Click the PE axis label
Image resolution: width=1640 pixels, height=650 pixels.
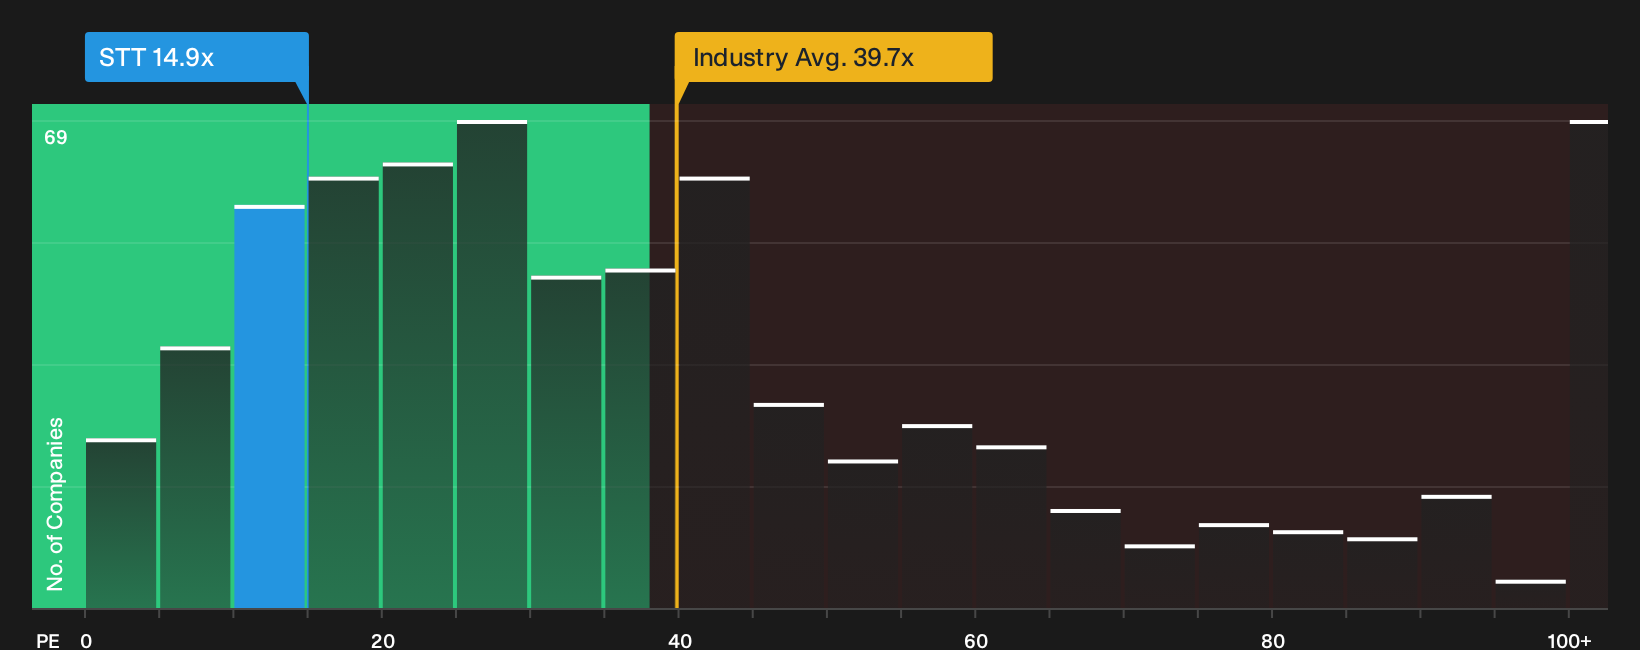click(x=48, y=640)
